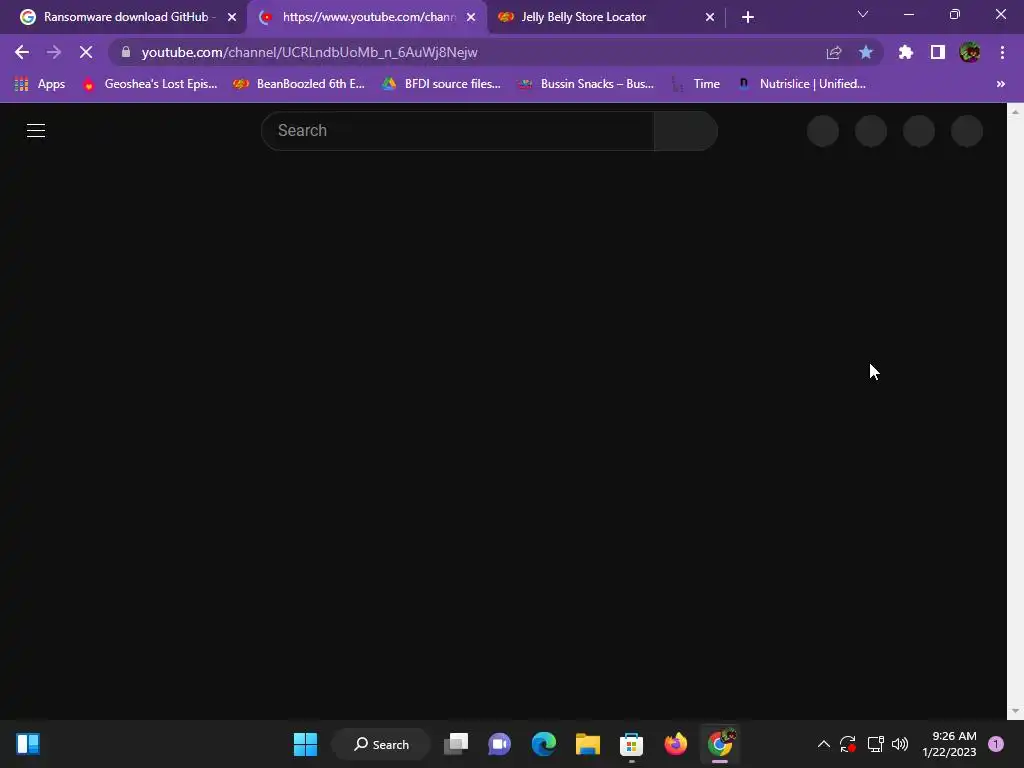
Task: Go forward with the forward arrow
Action: (54, 52)
